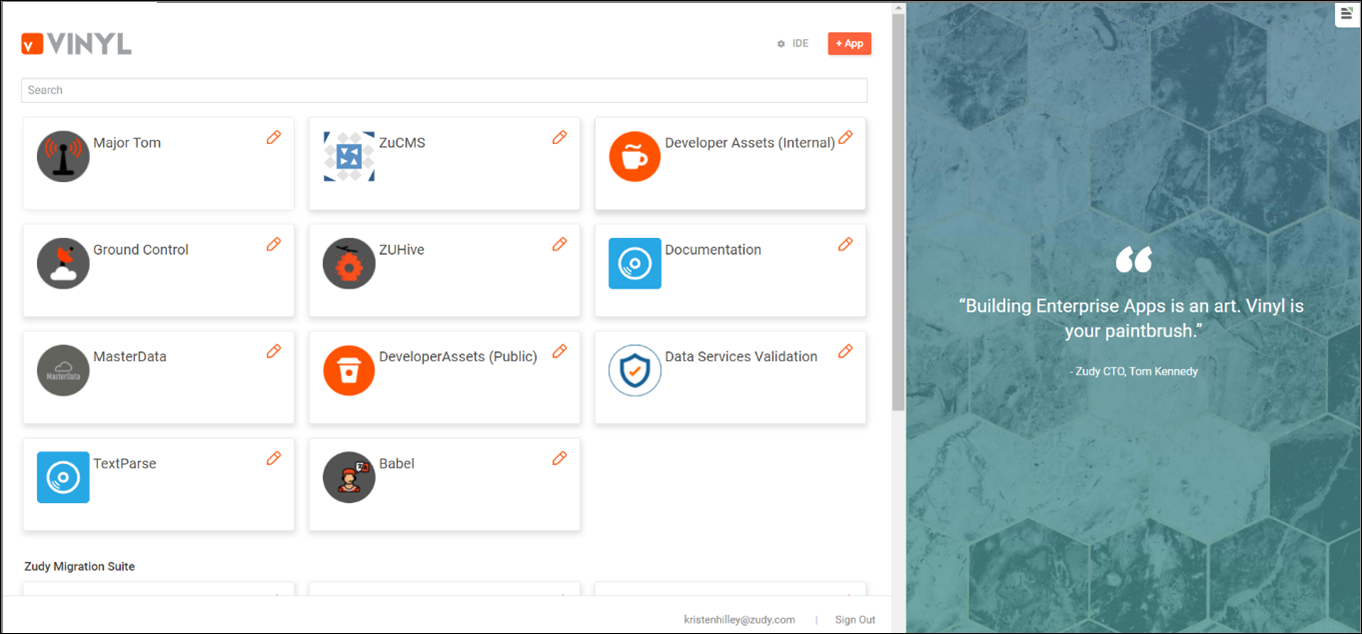Click the kristenhilley@zudy.com account email
Image resolution: width=1362 pixels, height=634 pixels.
point(739,620)
